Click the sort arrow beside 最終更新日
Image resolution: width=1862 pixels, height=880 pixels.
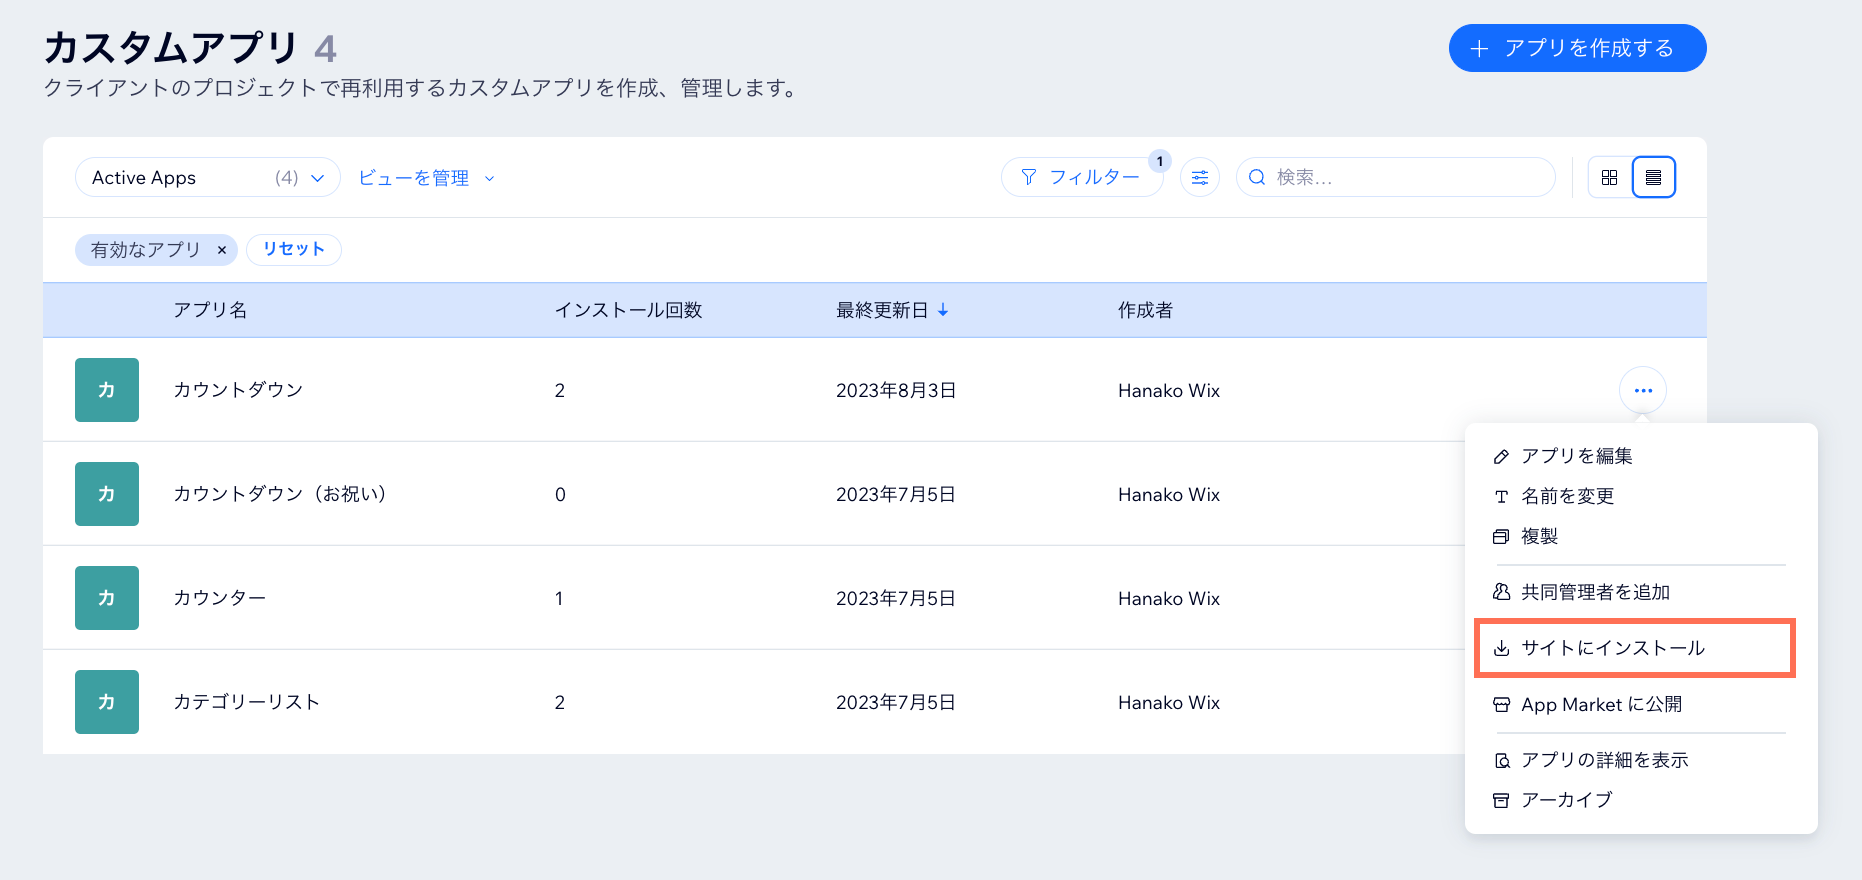pos(943,311)
